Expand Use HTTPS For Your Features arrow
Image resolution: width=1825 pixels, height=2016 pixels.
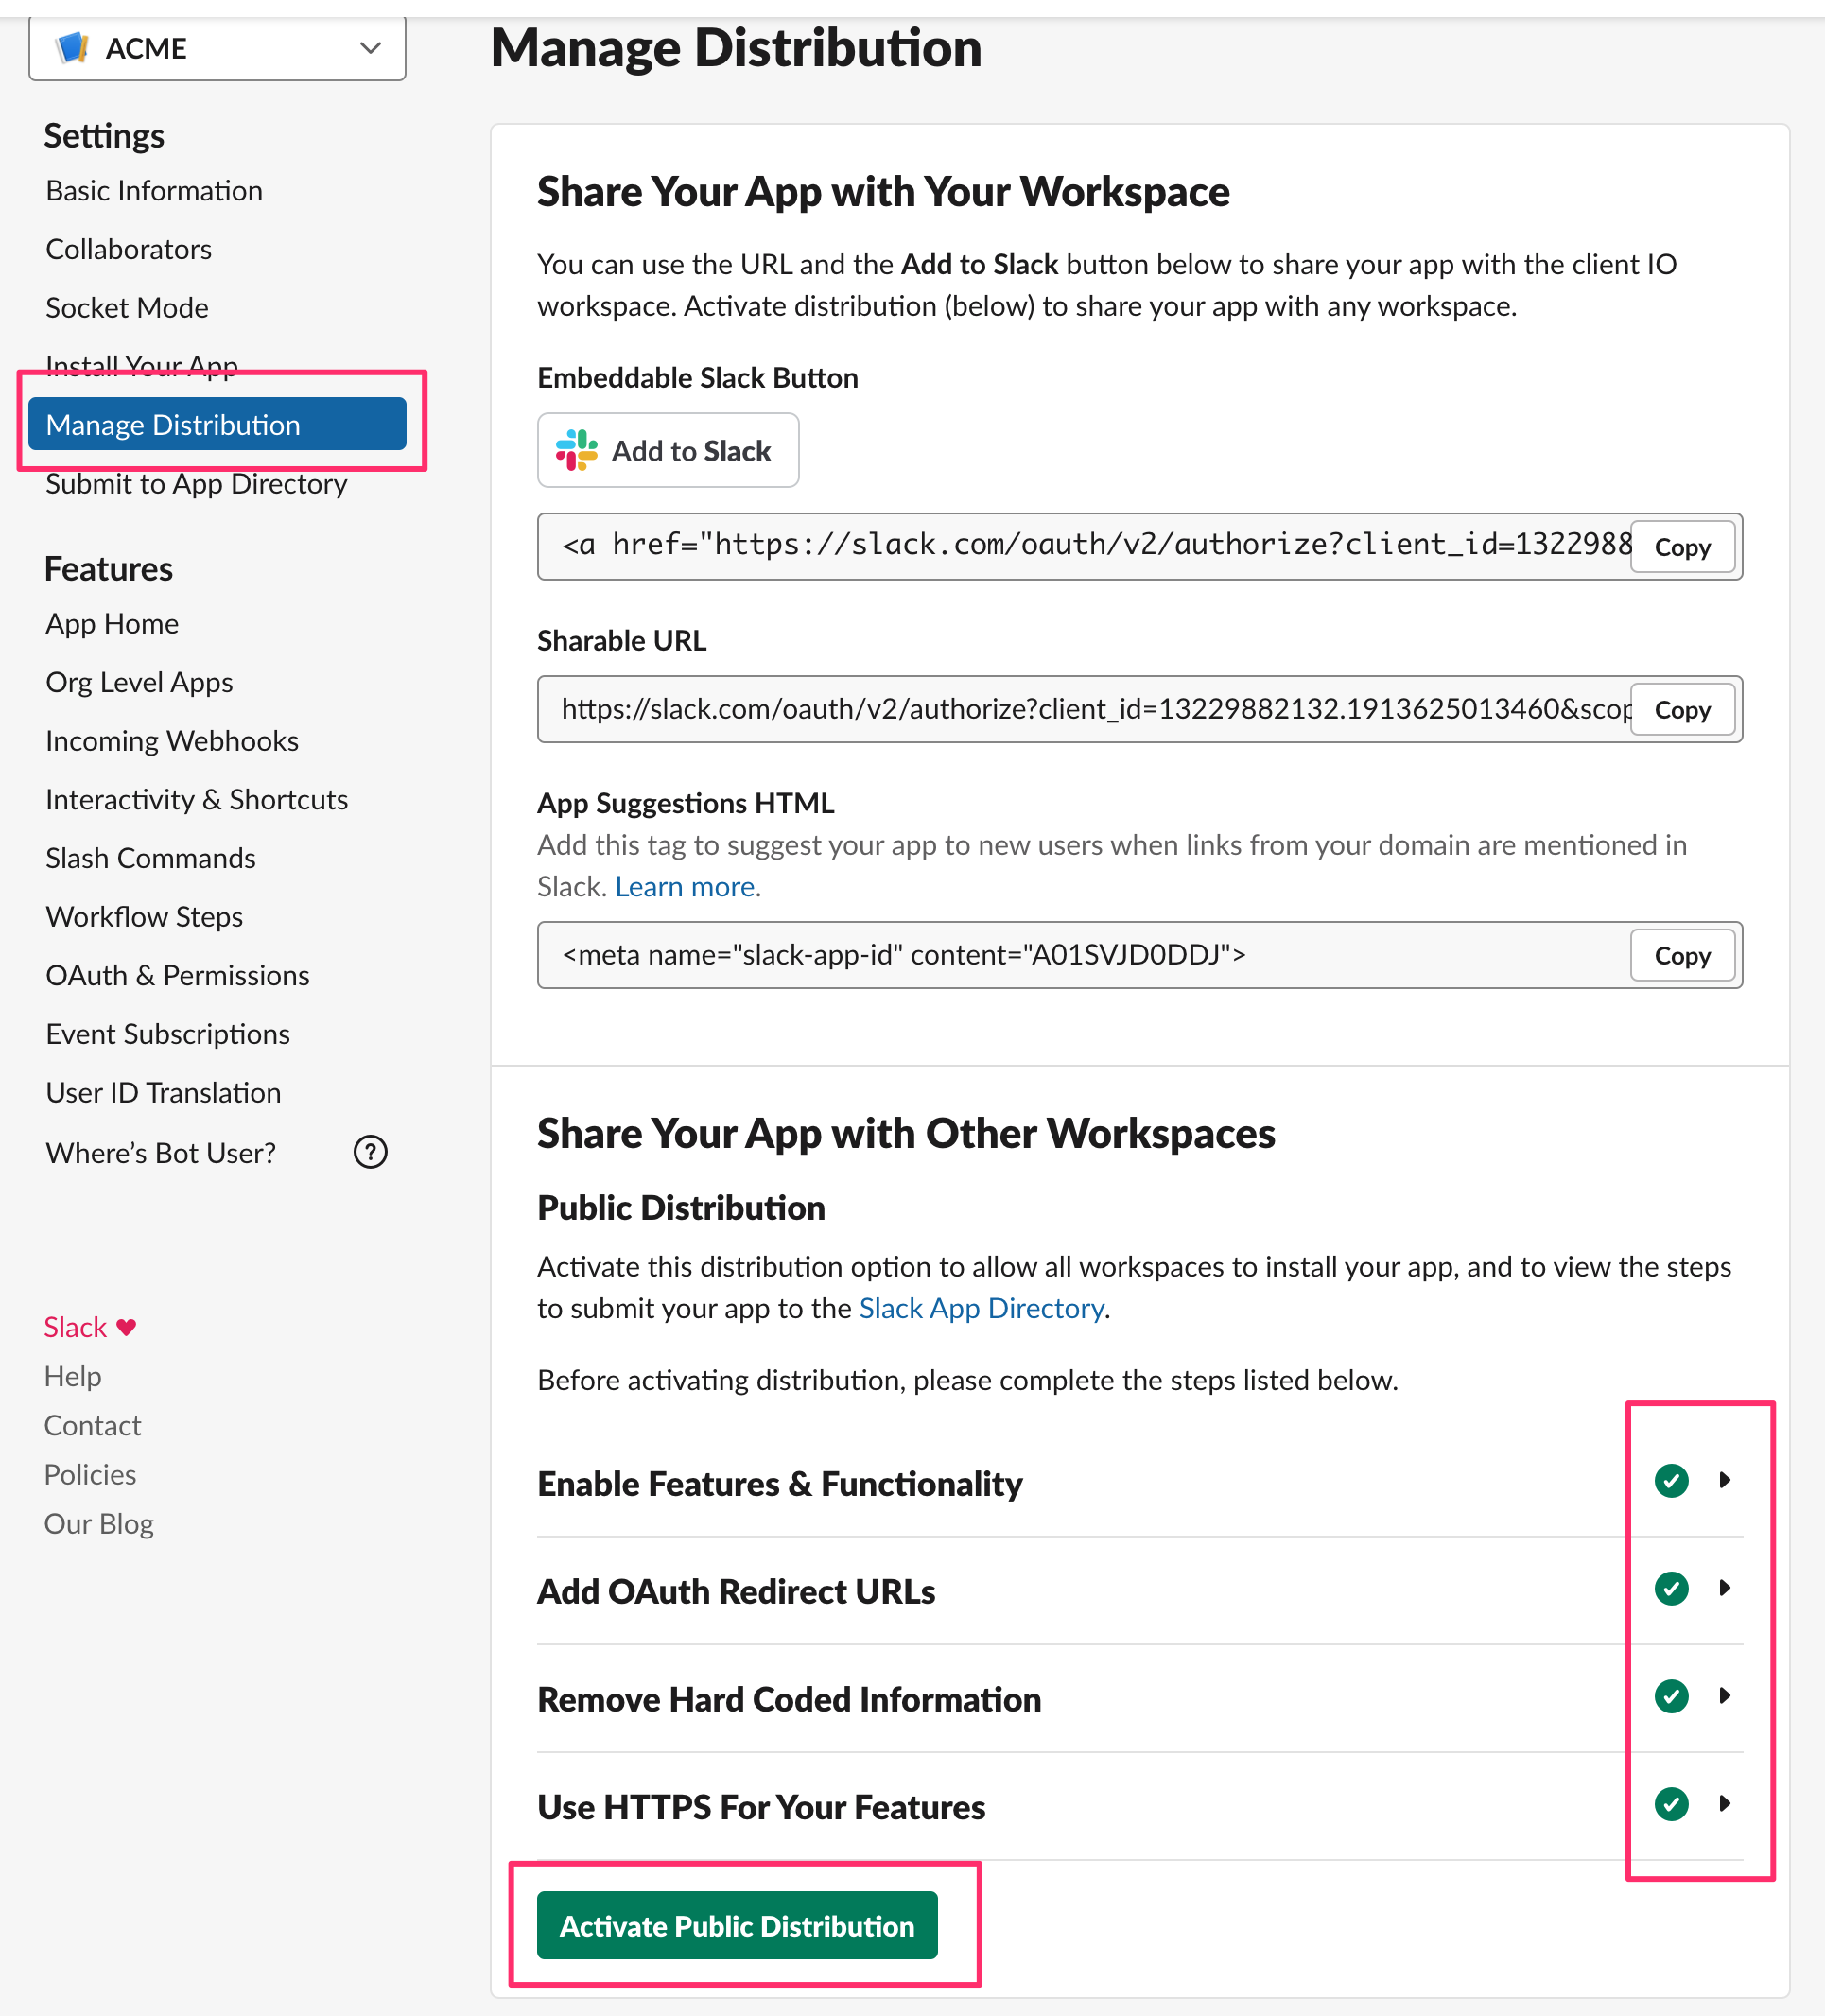tap(1725, 1804)
